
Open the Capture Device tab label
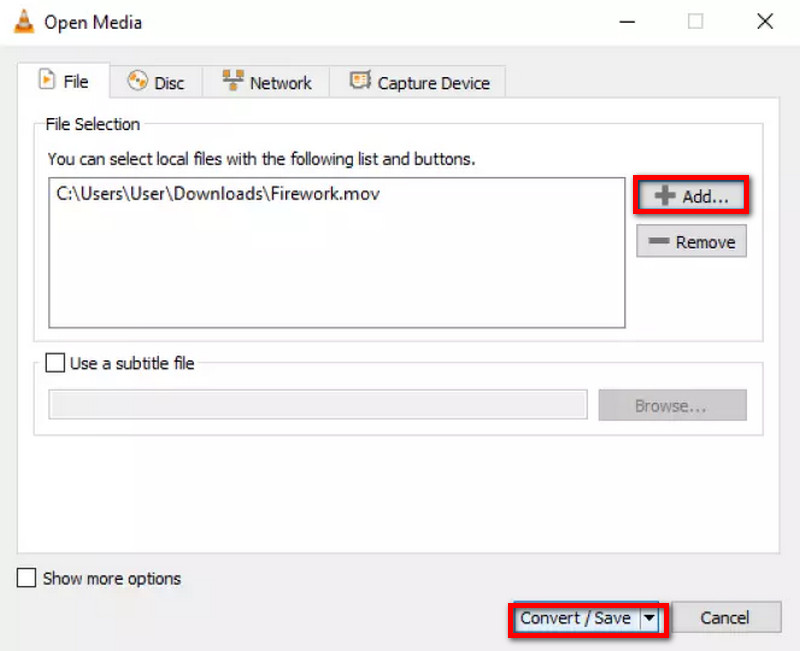(x=433, y=83)
